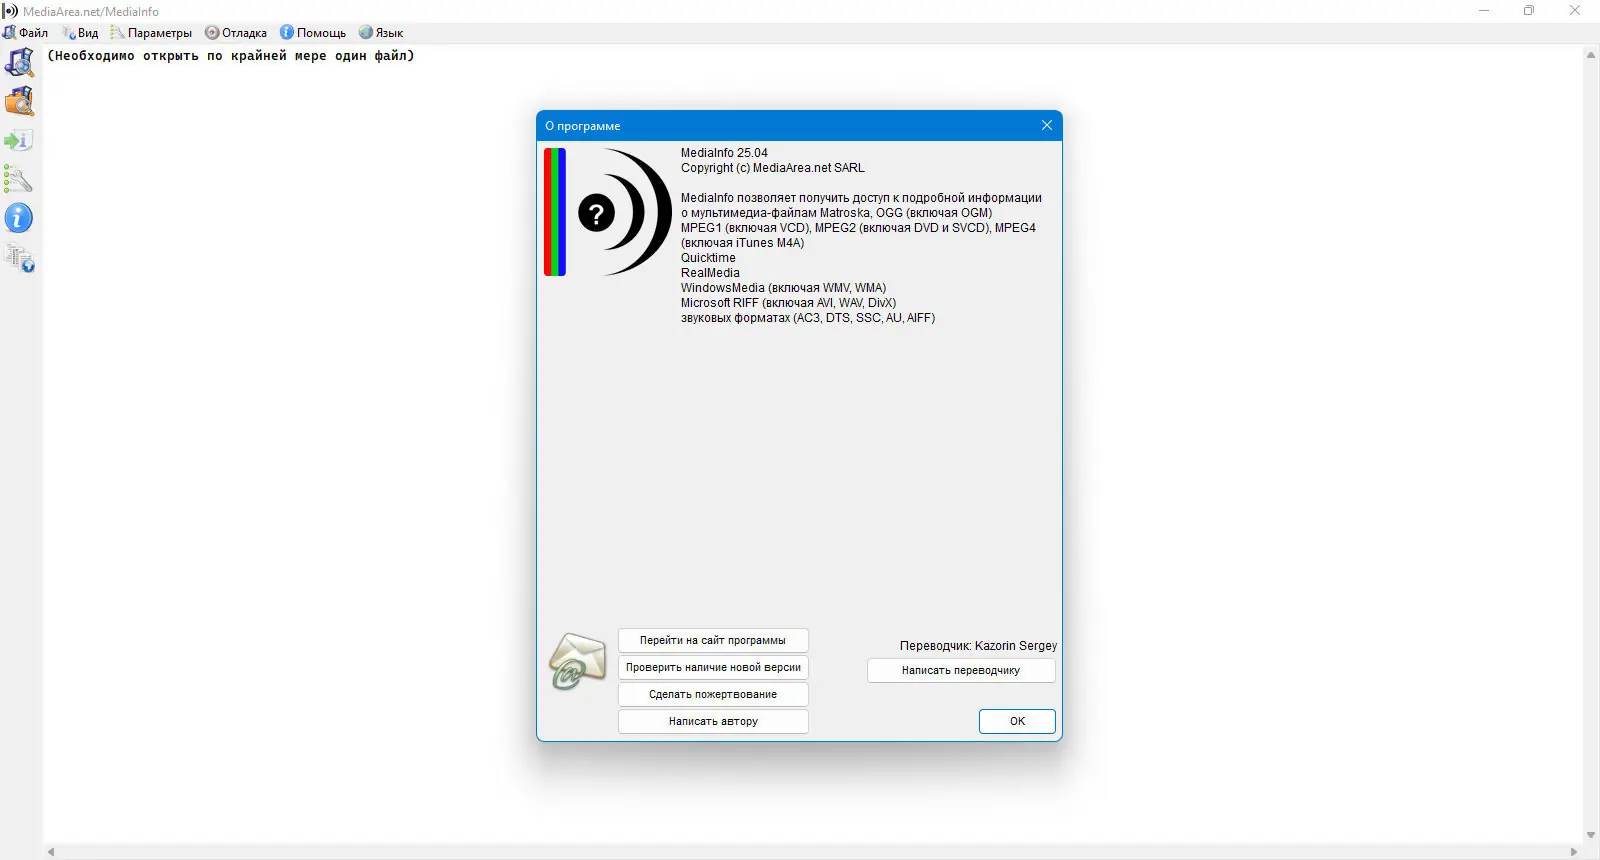Click the envelope mail icon in the dialog
The width and height of the screenshot is (1600, 860).
(577, 661)
